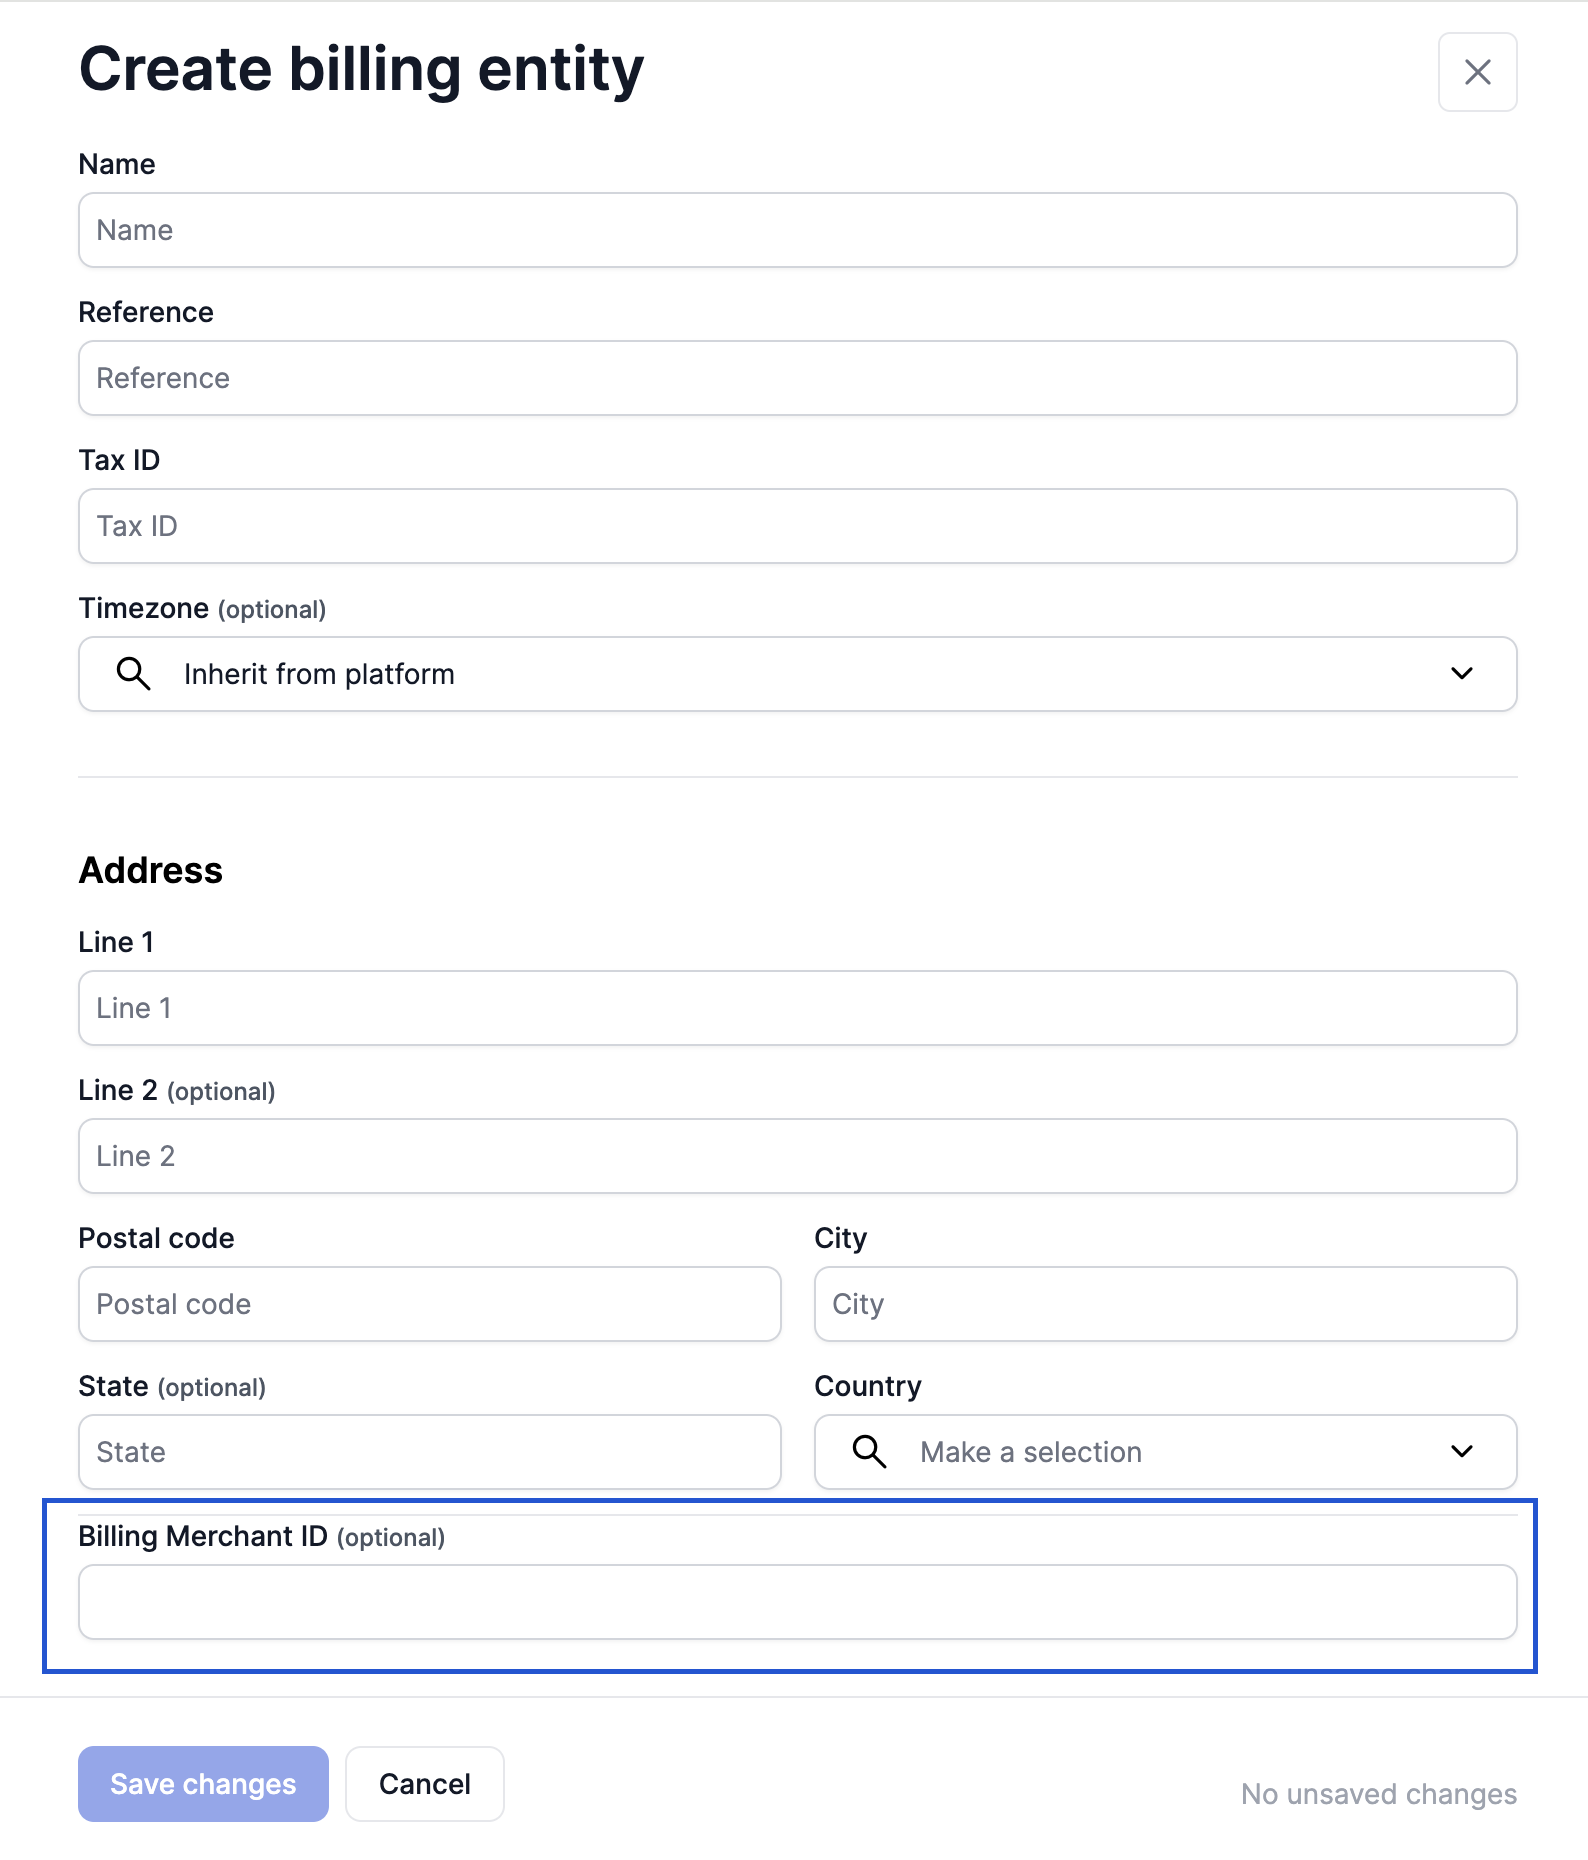This screenshot has width=1588, height=1860.
Task: Click into the Reference text field
Action: 797,378
